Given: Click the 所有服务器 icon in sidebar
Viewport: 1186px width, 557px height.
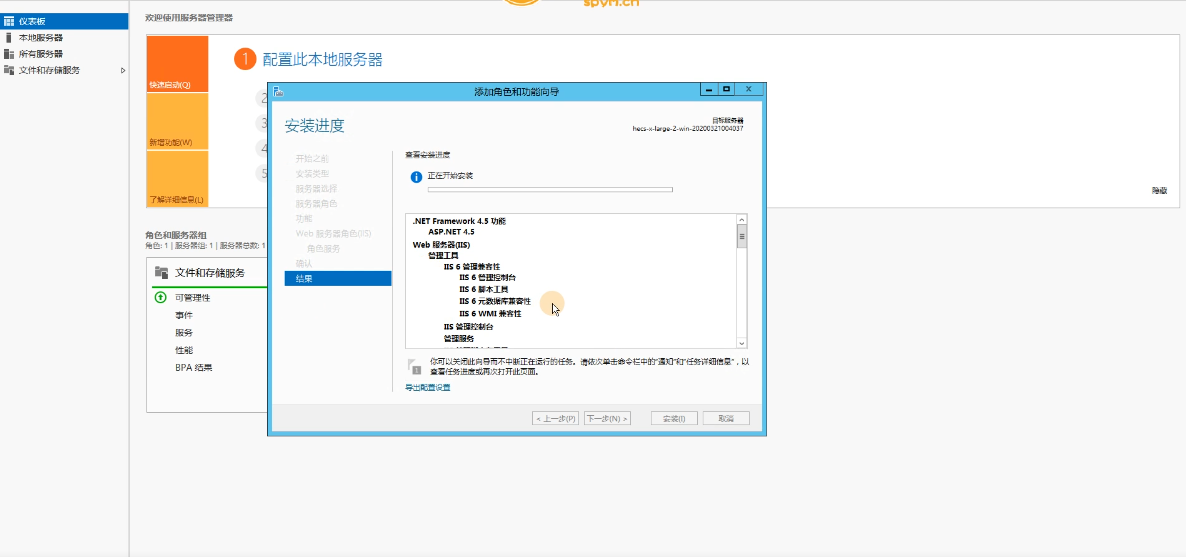Looking at the screenshot, I should coord(9,54).
